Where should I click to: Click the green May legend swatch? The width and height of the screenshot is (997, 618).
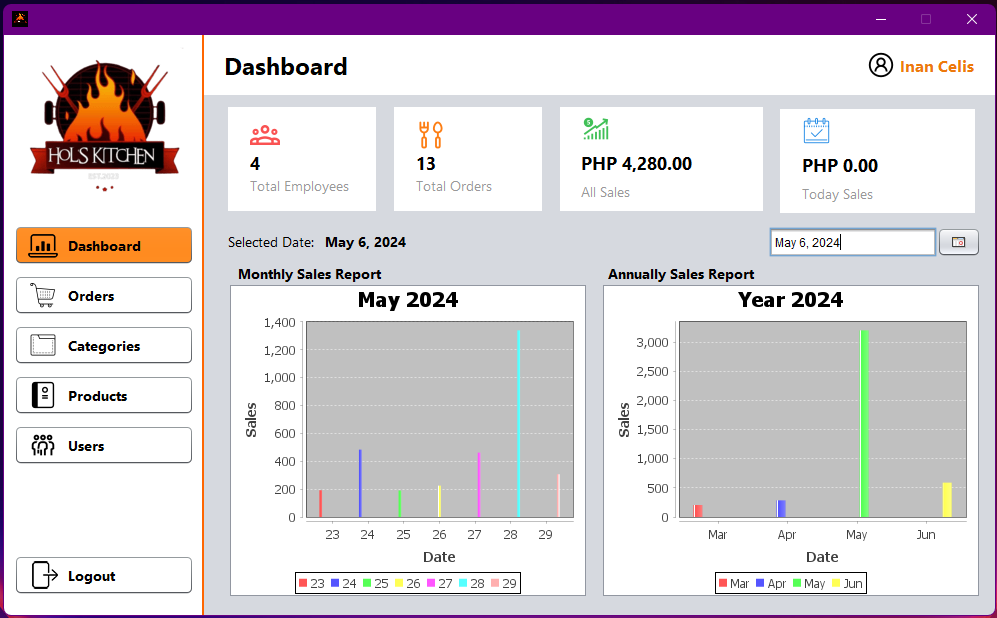point(798,583)
